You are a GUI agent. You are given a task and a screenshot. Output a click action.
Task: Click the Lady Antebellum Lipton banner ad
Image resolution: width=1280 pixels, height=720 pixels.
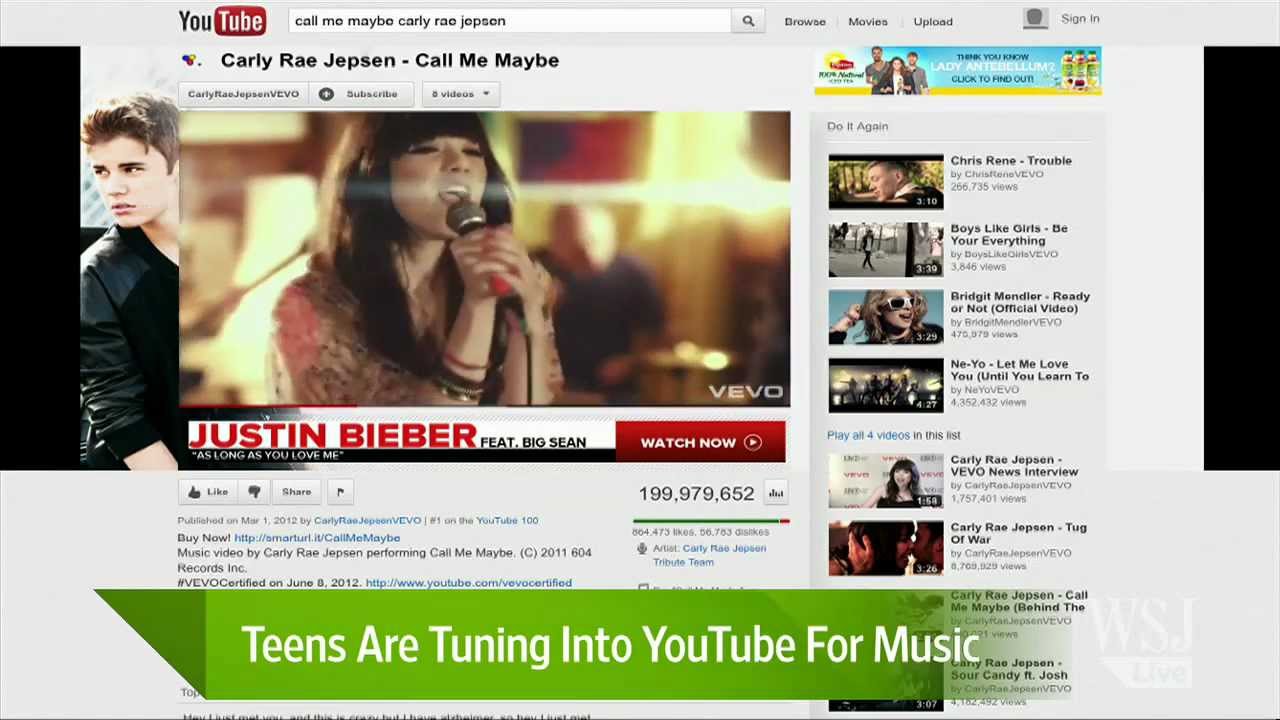click(x=958, y=71)
